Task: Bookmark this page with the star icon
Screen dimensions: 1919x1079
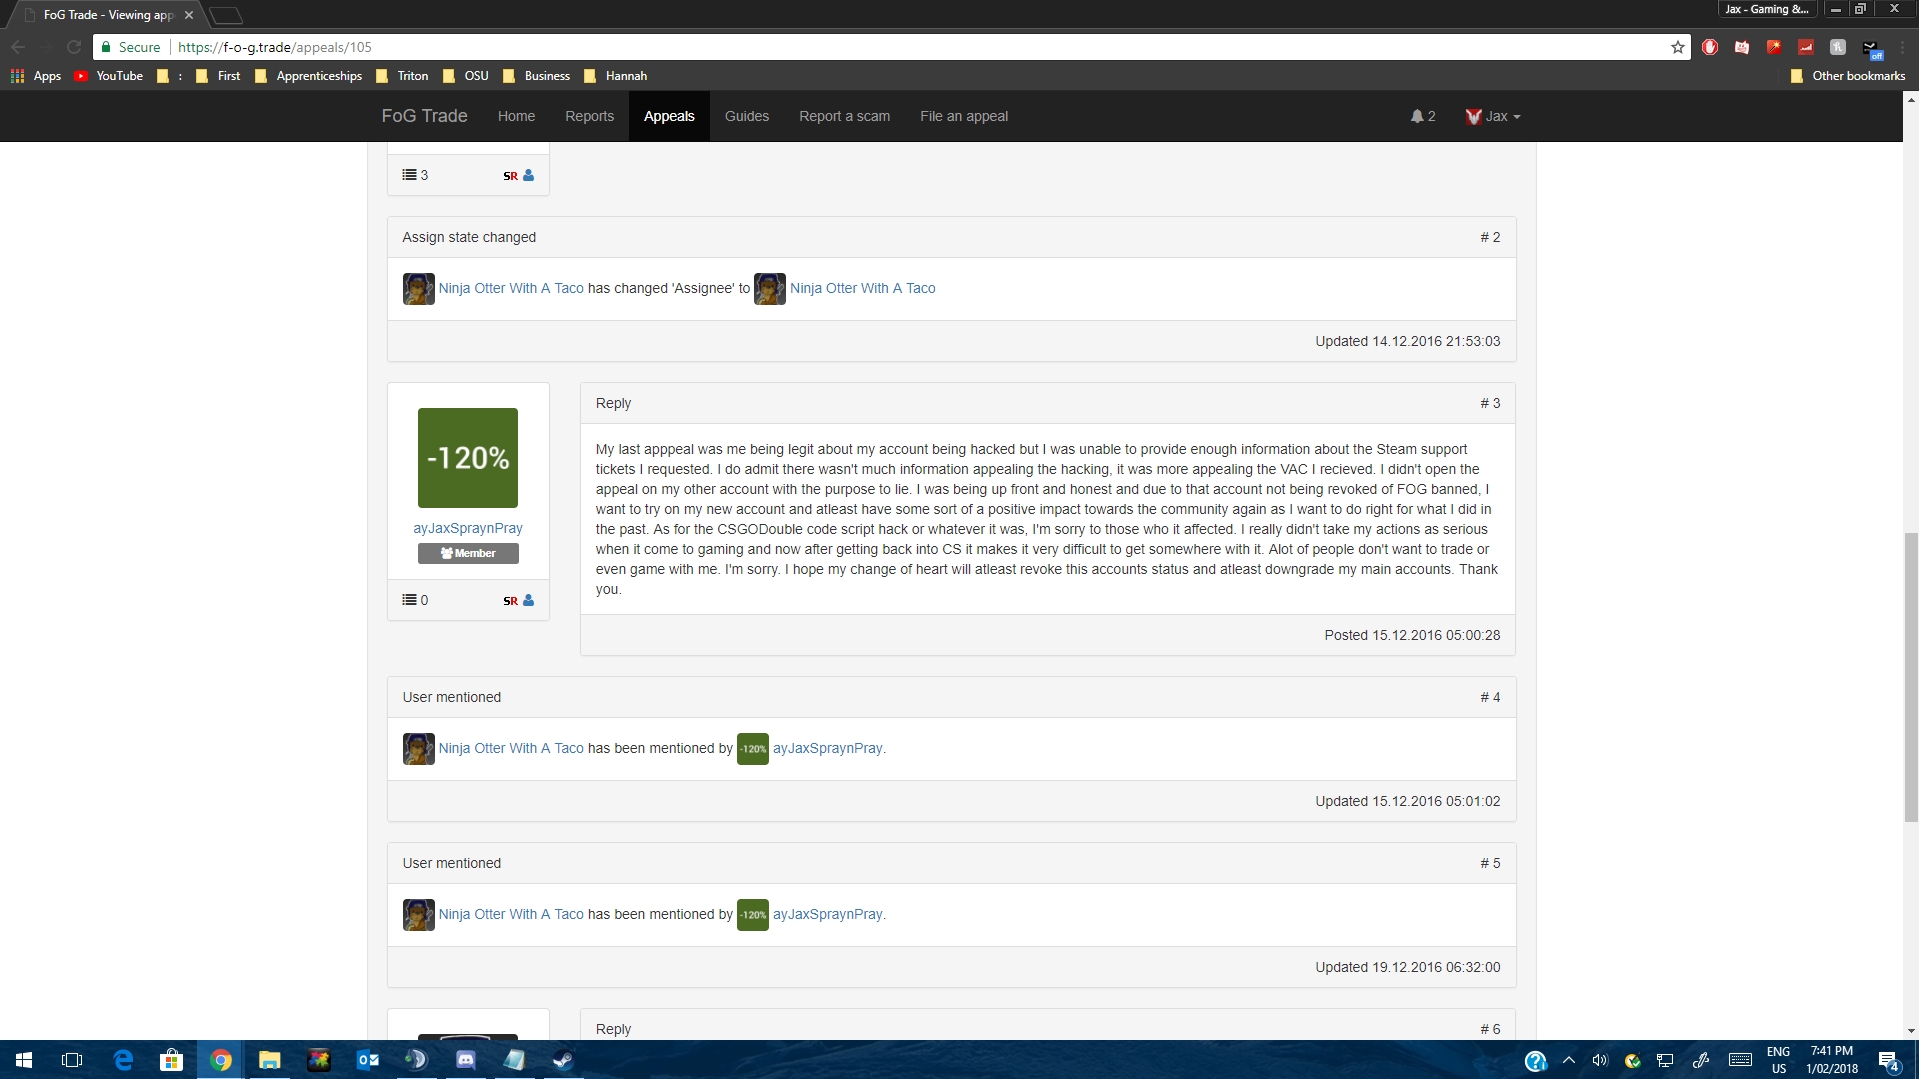Action: coord(1677,47)
